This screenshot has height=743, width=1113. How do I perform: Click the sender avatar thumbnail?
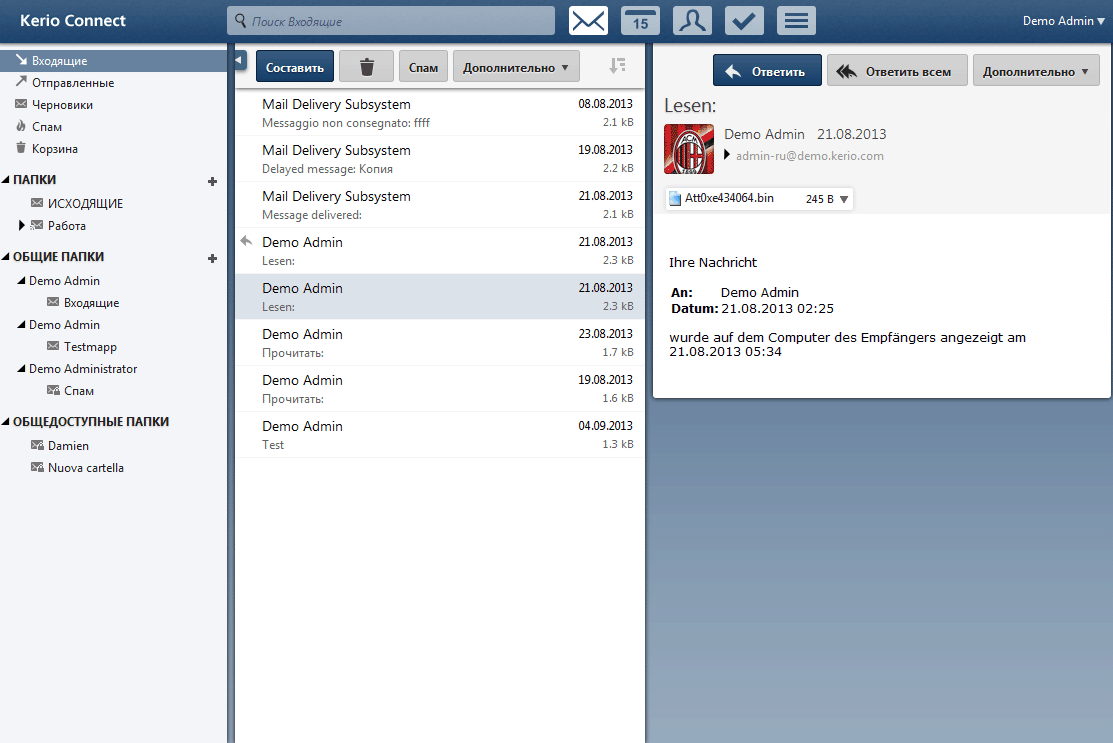click(689, 149)
